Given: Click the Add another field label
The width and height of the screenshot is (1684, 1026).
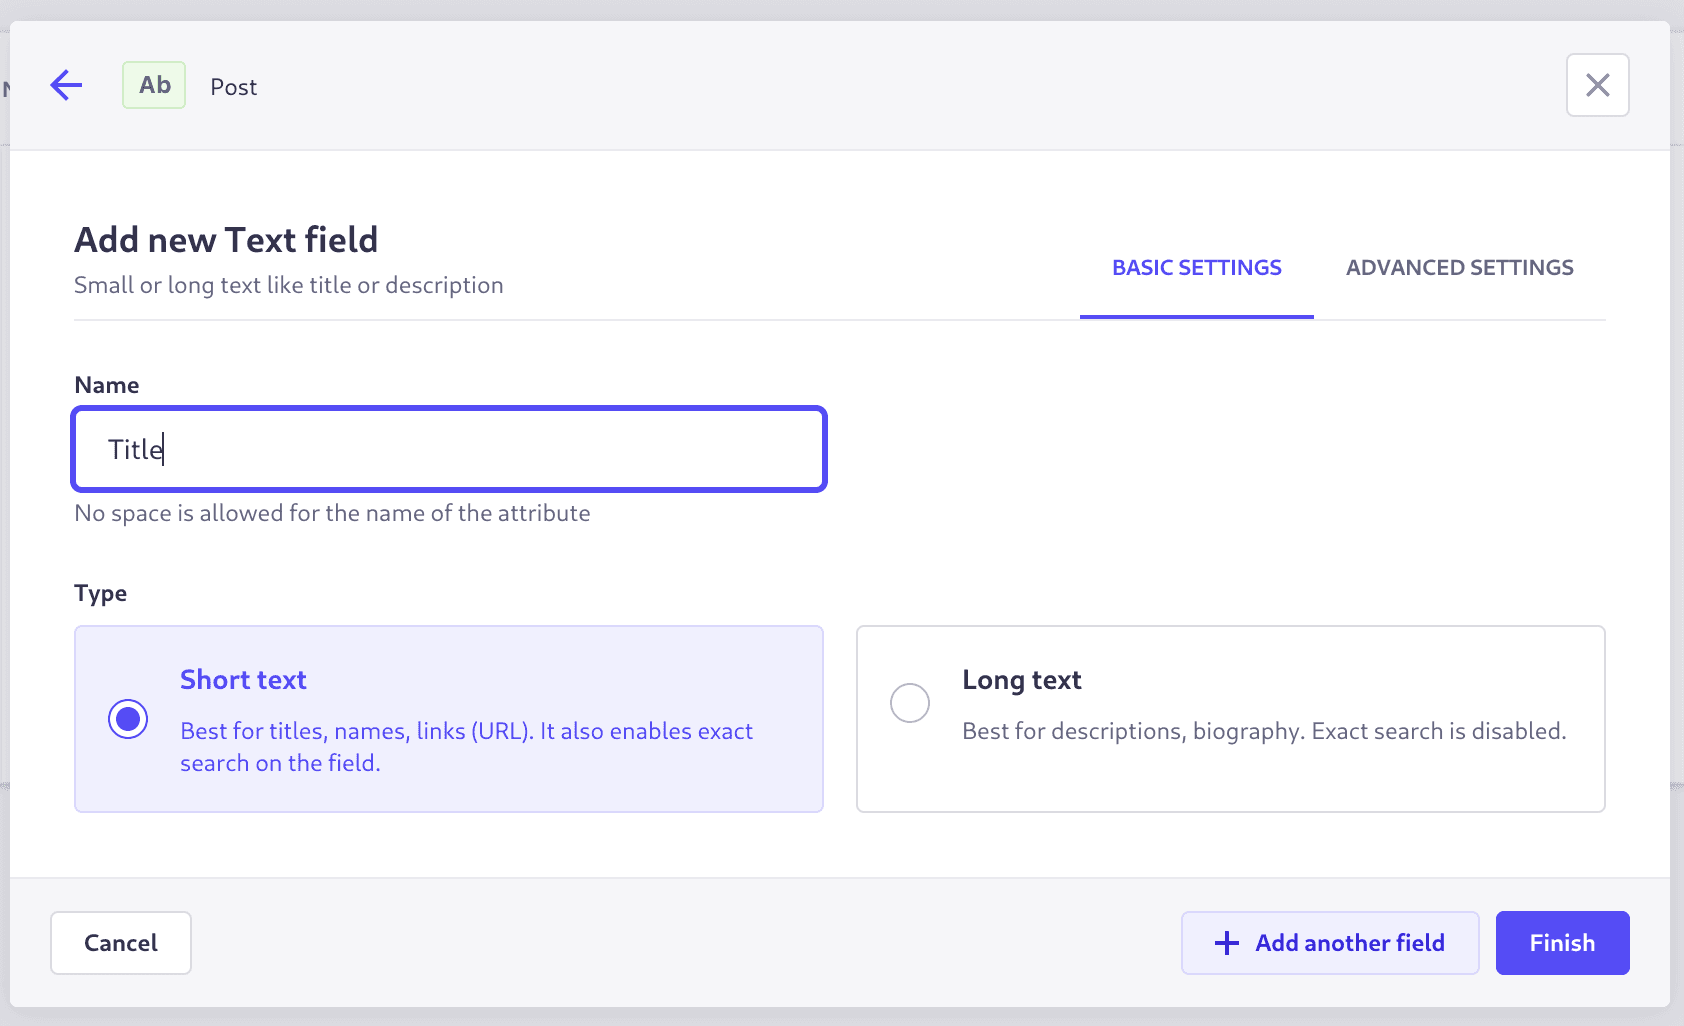Looking at the screenshot, I should coord(1349,943).
